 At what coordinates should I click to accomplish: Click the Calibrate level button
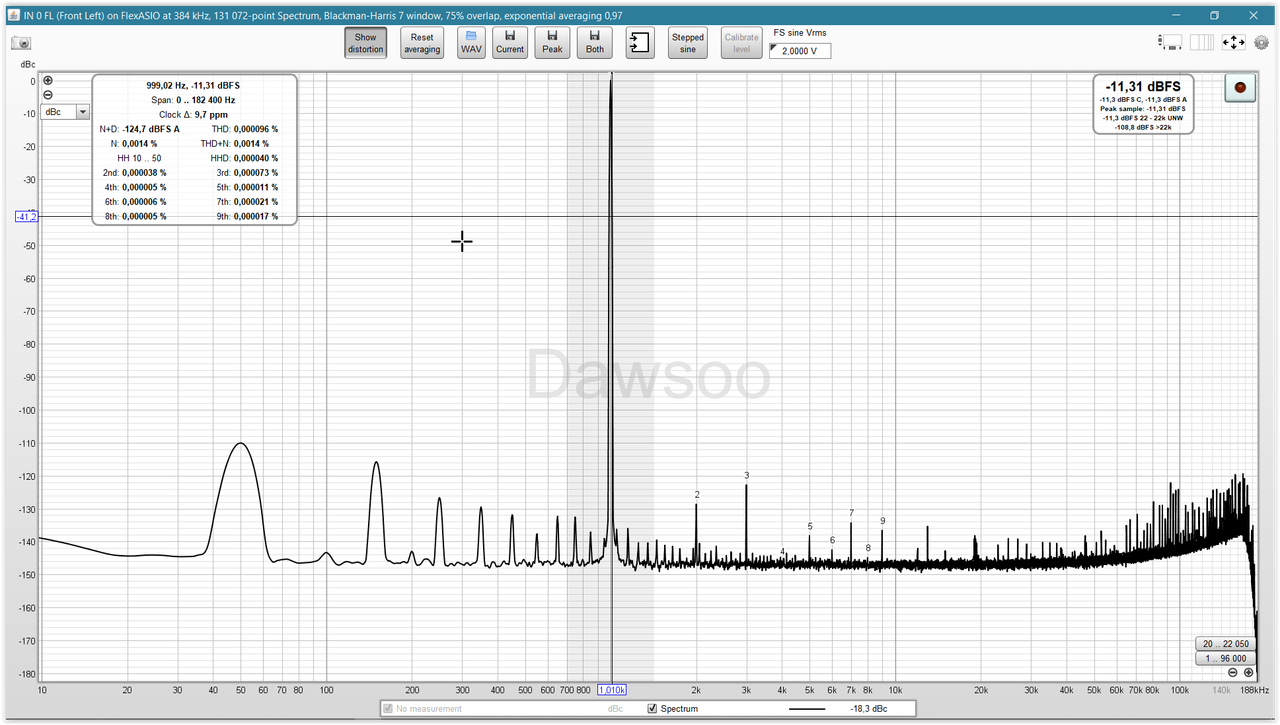(x=741, y=42)
